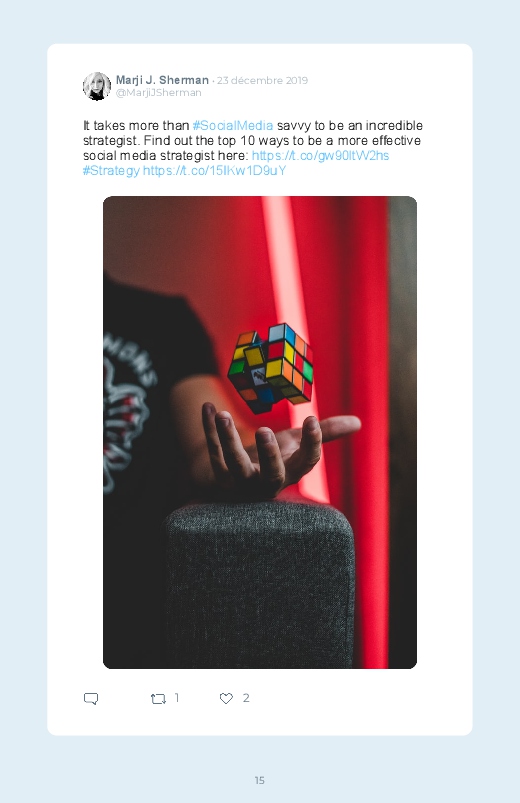Viewport: 520px width, 803px height.
Task: Click the gray sofa armrest in the photo
Action: (x=259, y=585)
